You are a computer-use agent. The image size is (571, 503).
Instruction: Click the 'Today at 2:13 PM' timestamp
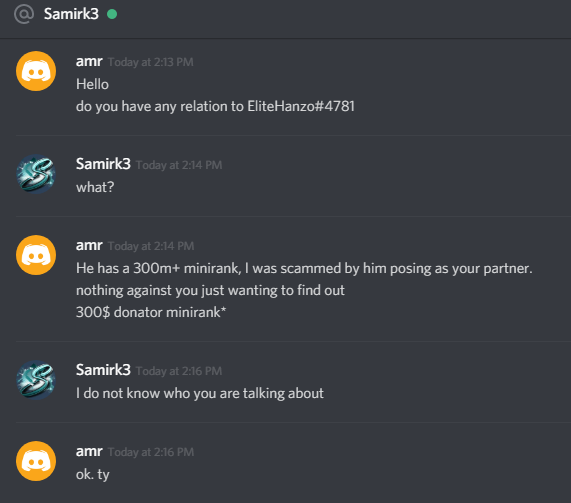tap(150, 62)
